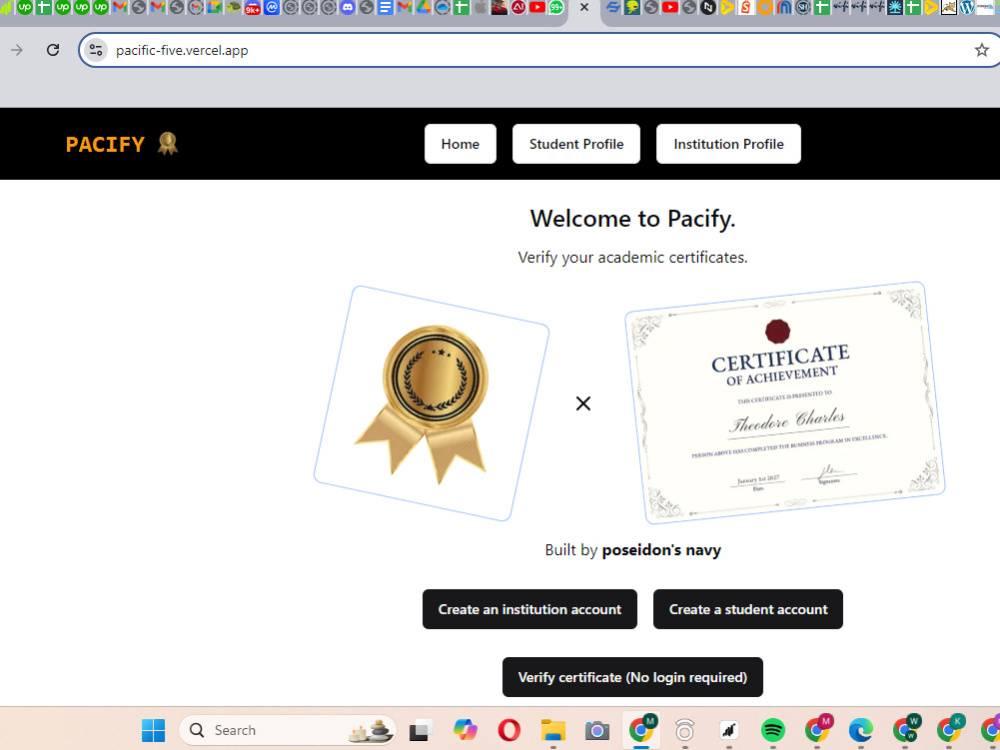Open the Student Profile page
1000x750 pixels.
pyautogui.click(x=576, y=144)
